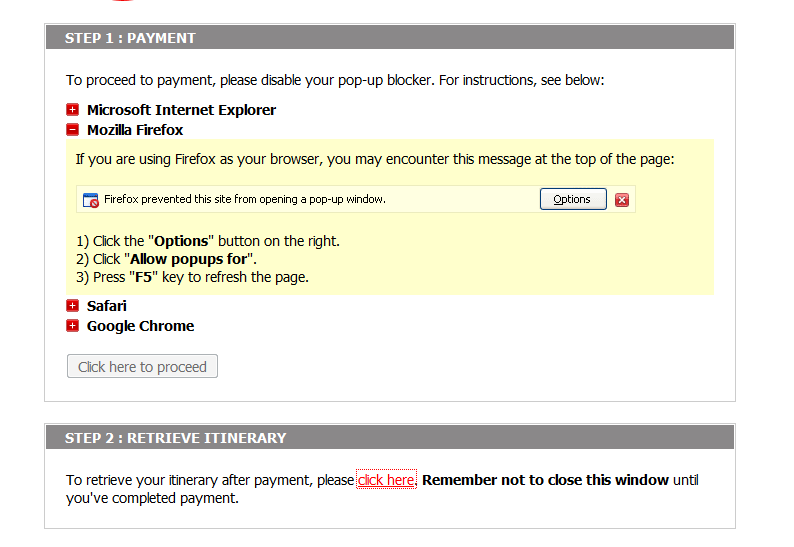Click the "Click here to proceed" button

point(142,367)
